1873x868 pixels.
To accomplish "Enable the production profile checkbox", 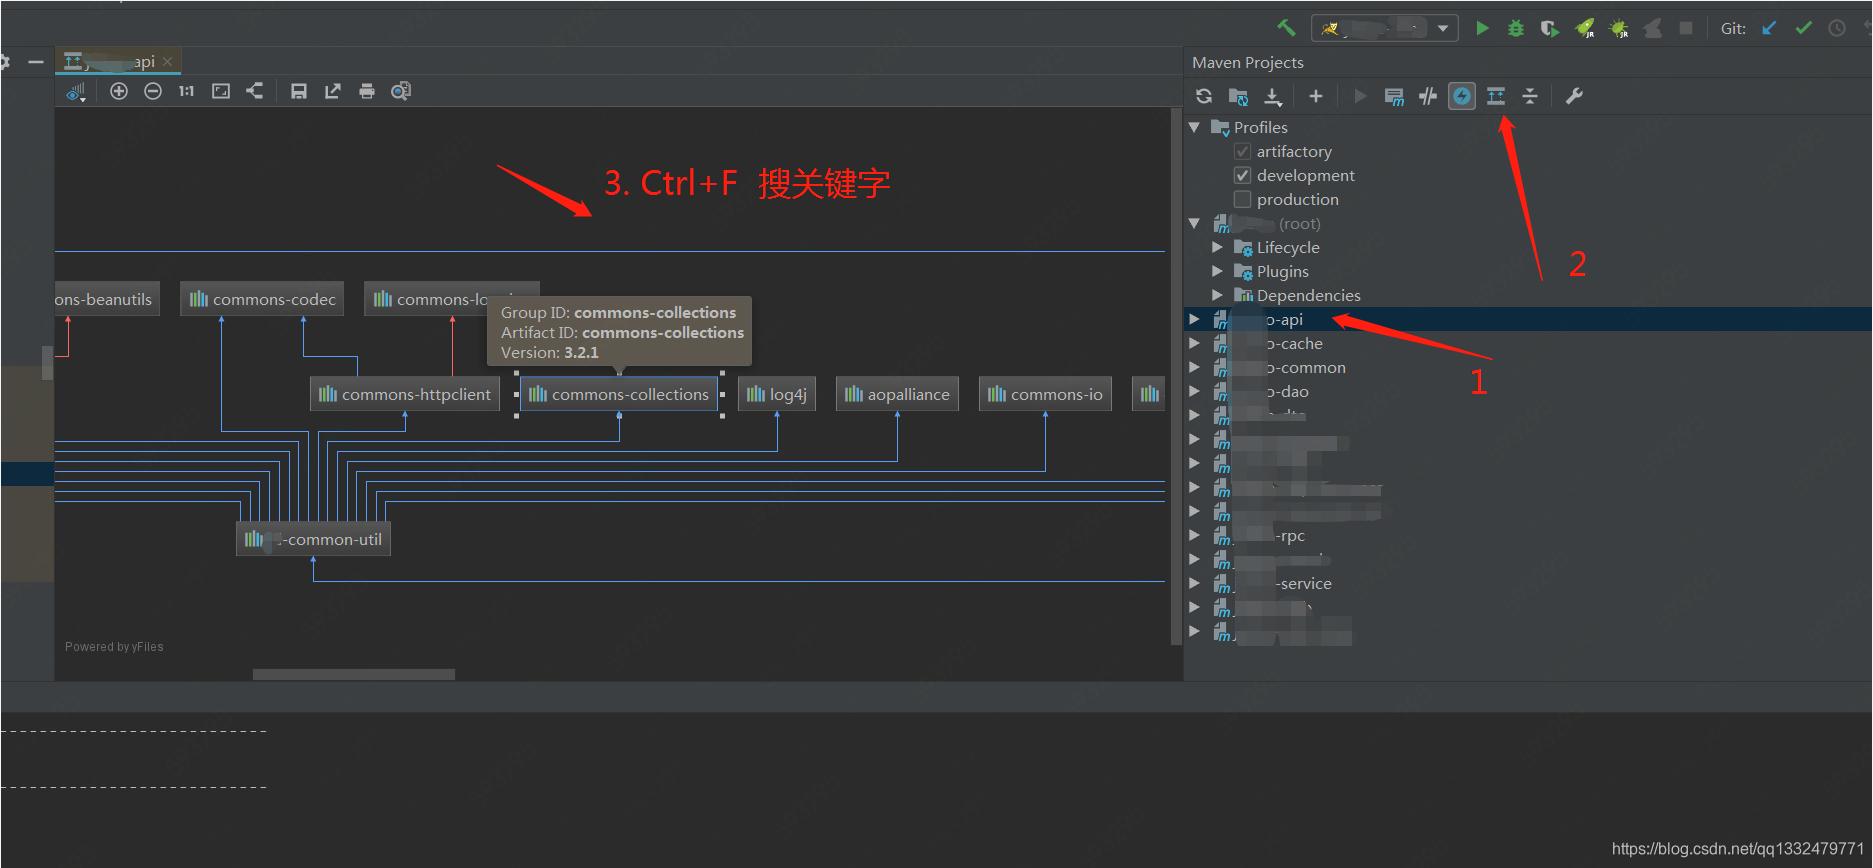I will click(x=1243, y=199).
